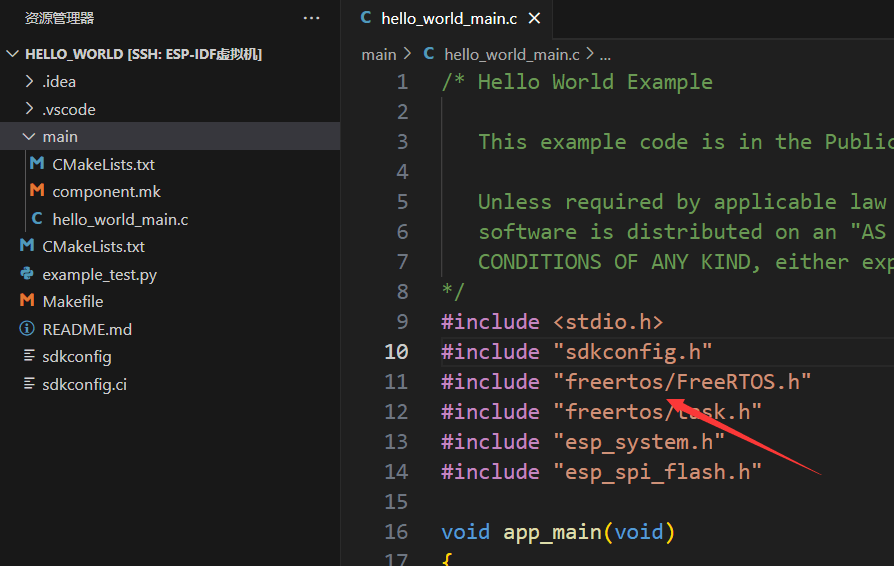Click the M icon beside component.mk
894x566 pixels.
37,191
